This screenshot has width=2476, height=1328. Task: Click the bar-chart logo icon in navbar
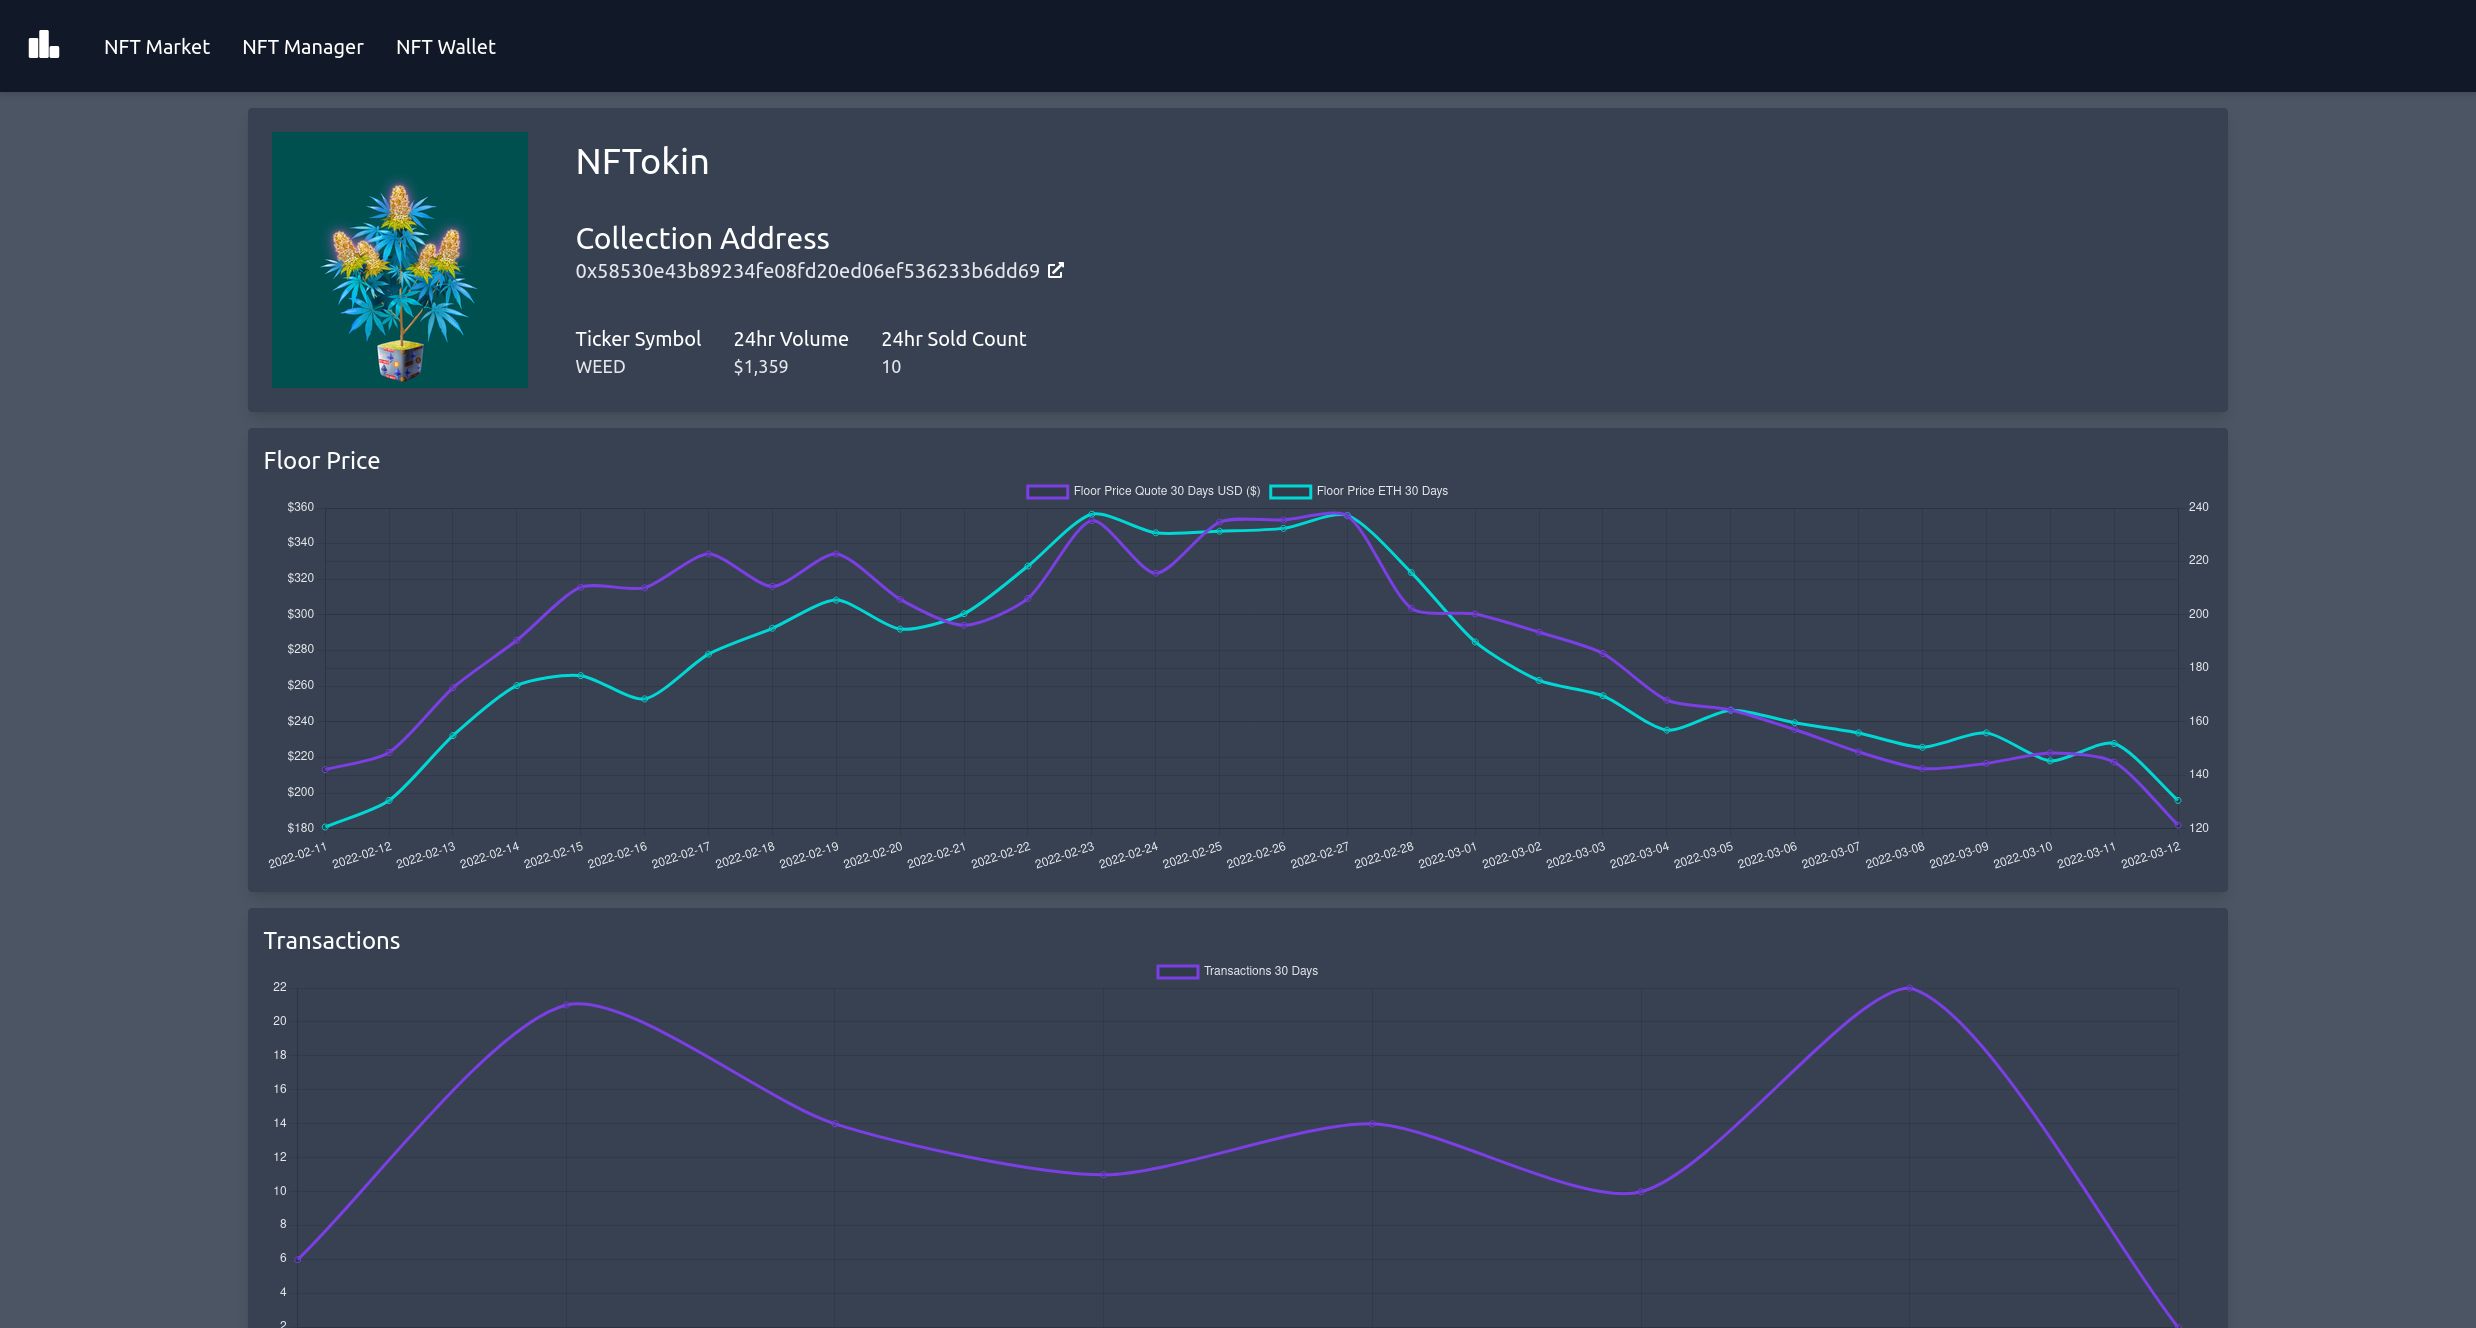[44, 45]
